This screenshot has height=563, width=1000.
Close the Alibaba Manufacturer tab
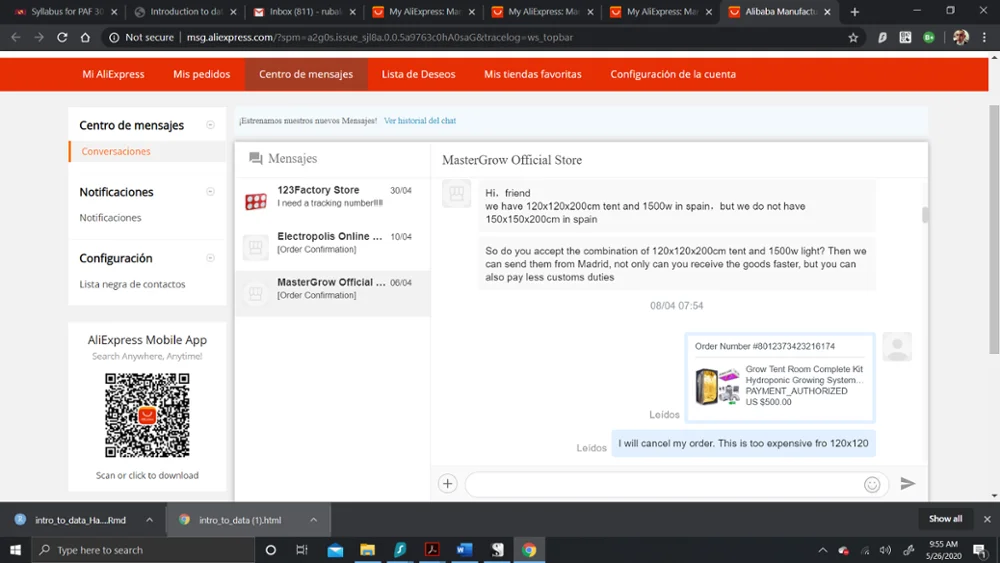[x=827, y=11]
